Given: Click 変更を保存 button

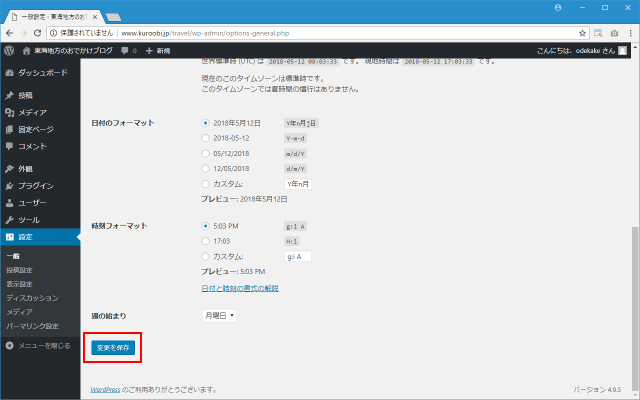Looking at the screenshot, I should 113,348.
